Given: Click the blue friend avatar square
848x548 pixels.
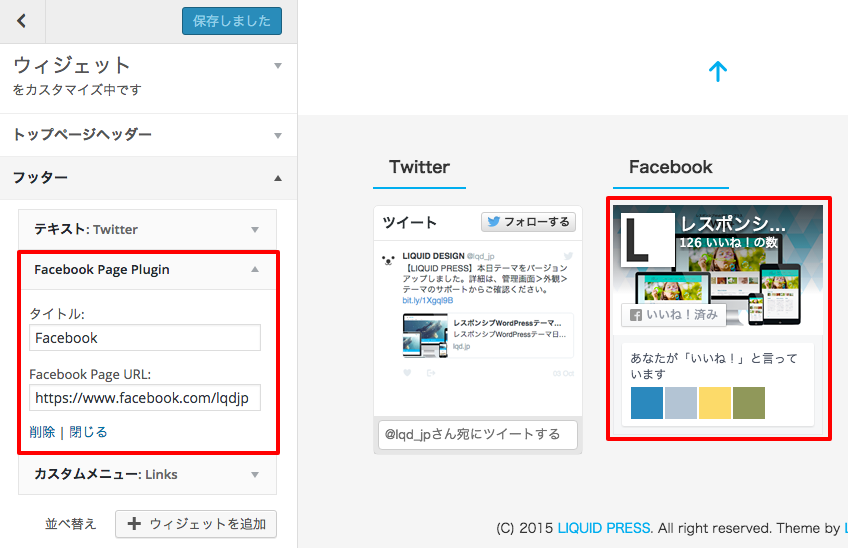Looking at the screenshot, I should coord(647,403).
